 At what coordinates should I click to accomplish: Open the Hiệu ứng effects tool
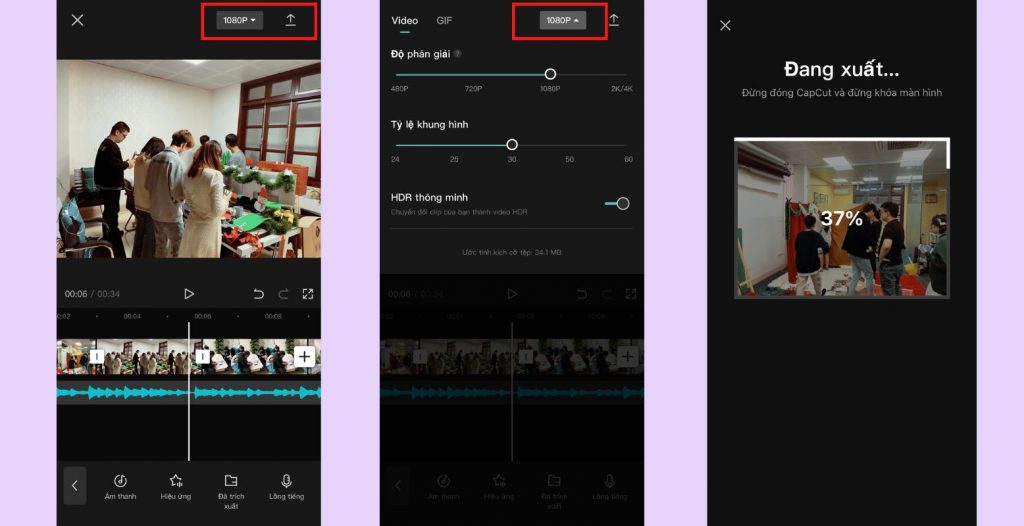[x=176, y=487]
